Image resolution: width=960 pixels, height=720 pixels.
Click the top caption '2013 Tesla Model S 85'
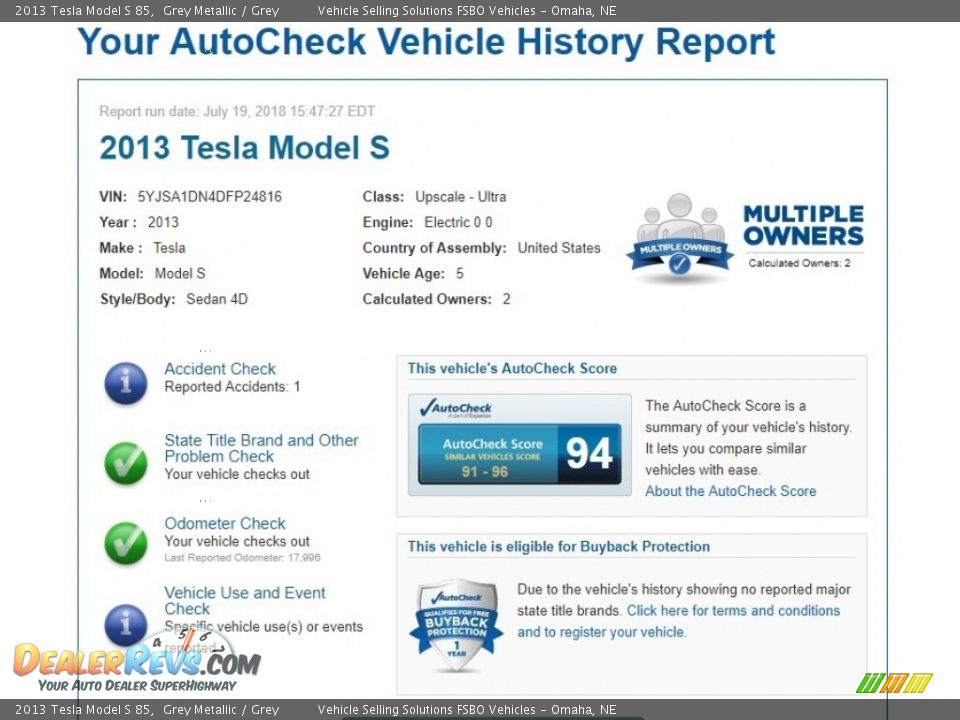click(83, 10)
